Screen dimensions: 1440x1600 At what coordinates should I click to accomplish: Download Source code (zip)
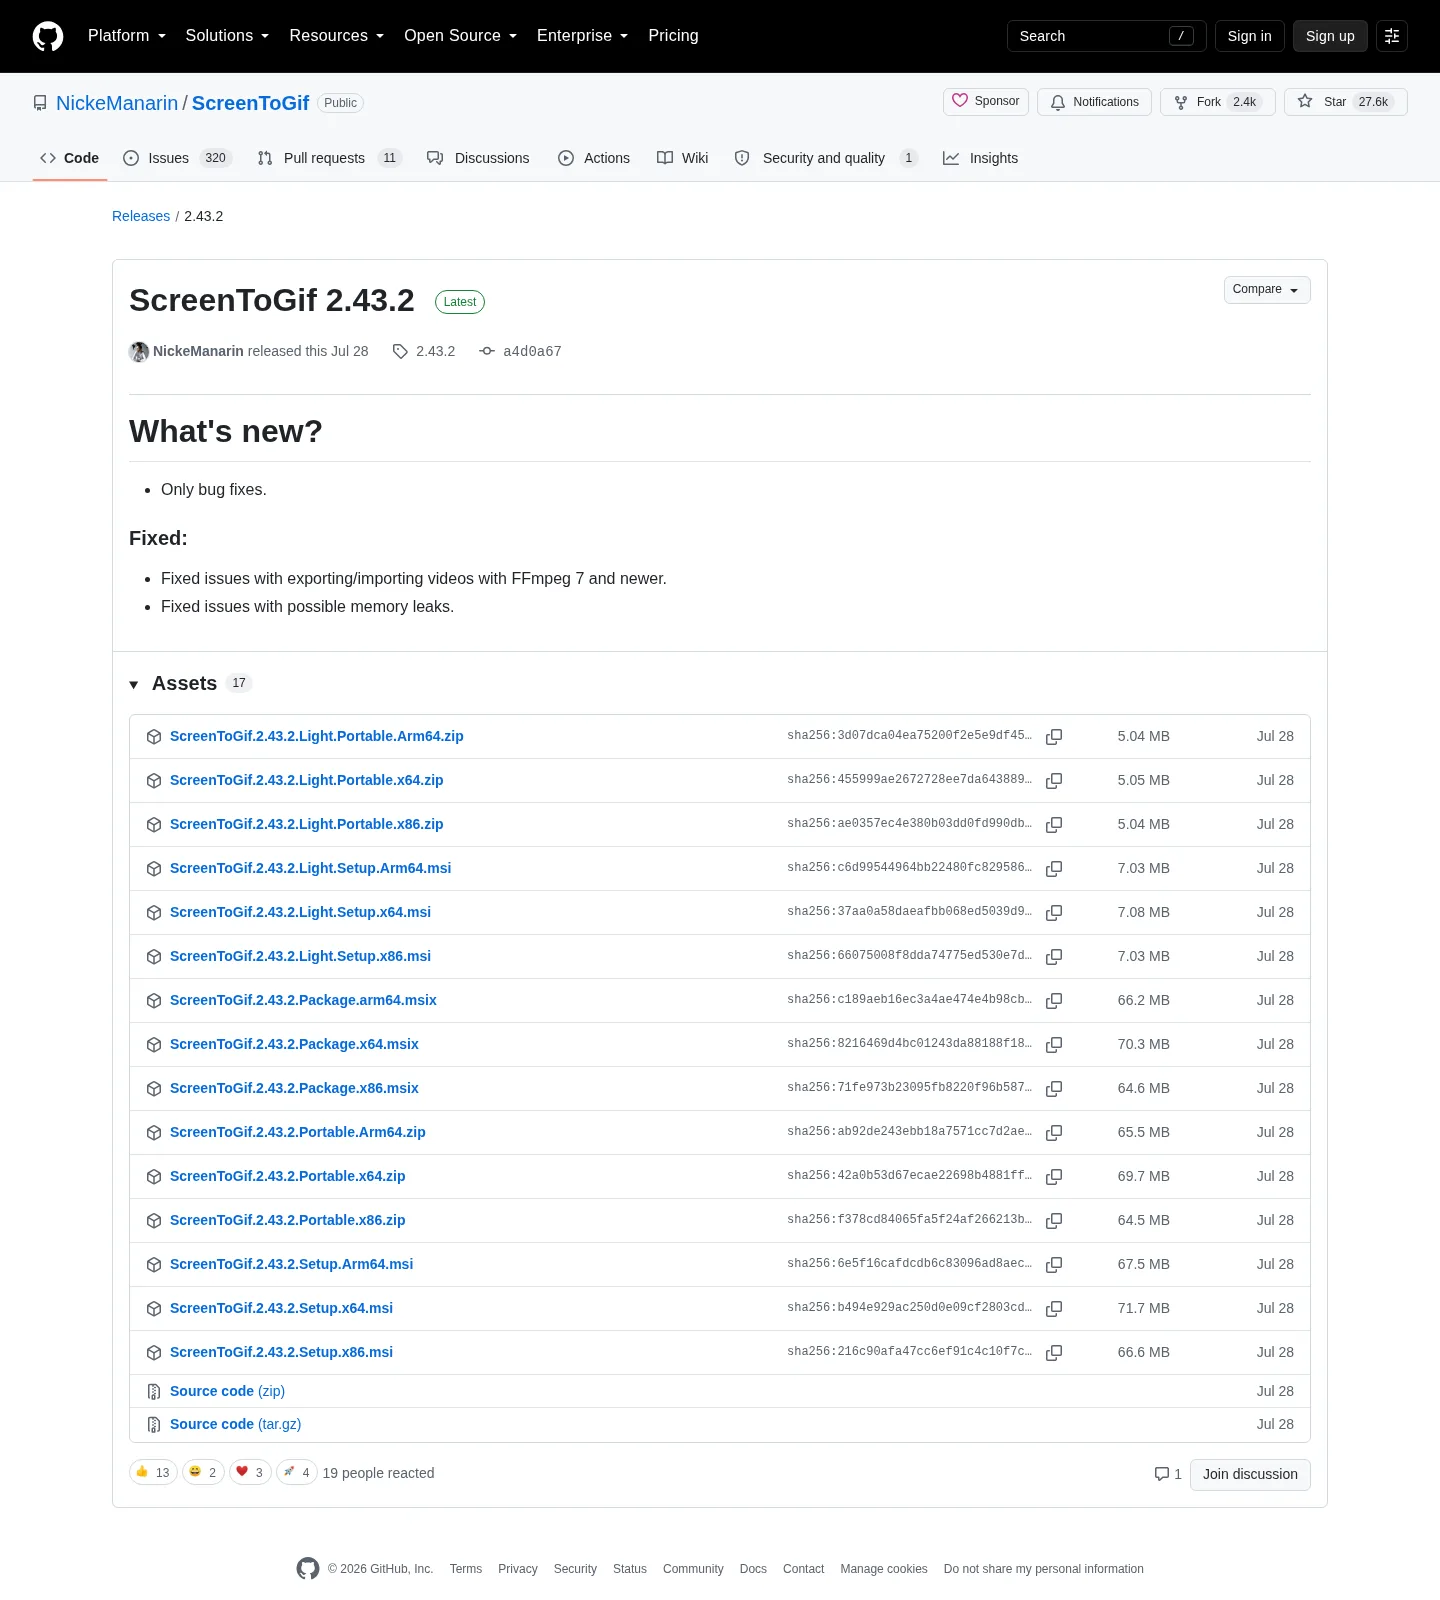point(227,1391)
